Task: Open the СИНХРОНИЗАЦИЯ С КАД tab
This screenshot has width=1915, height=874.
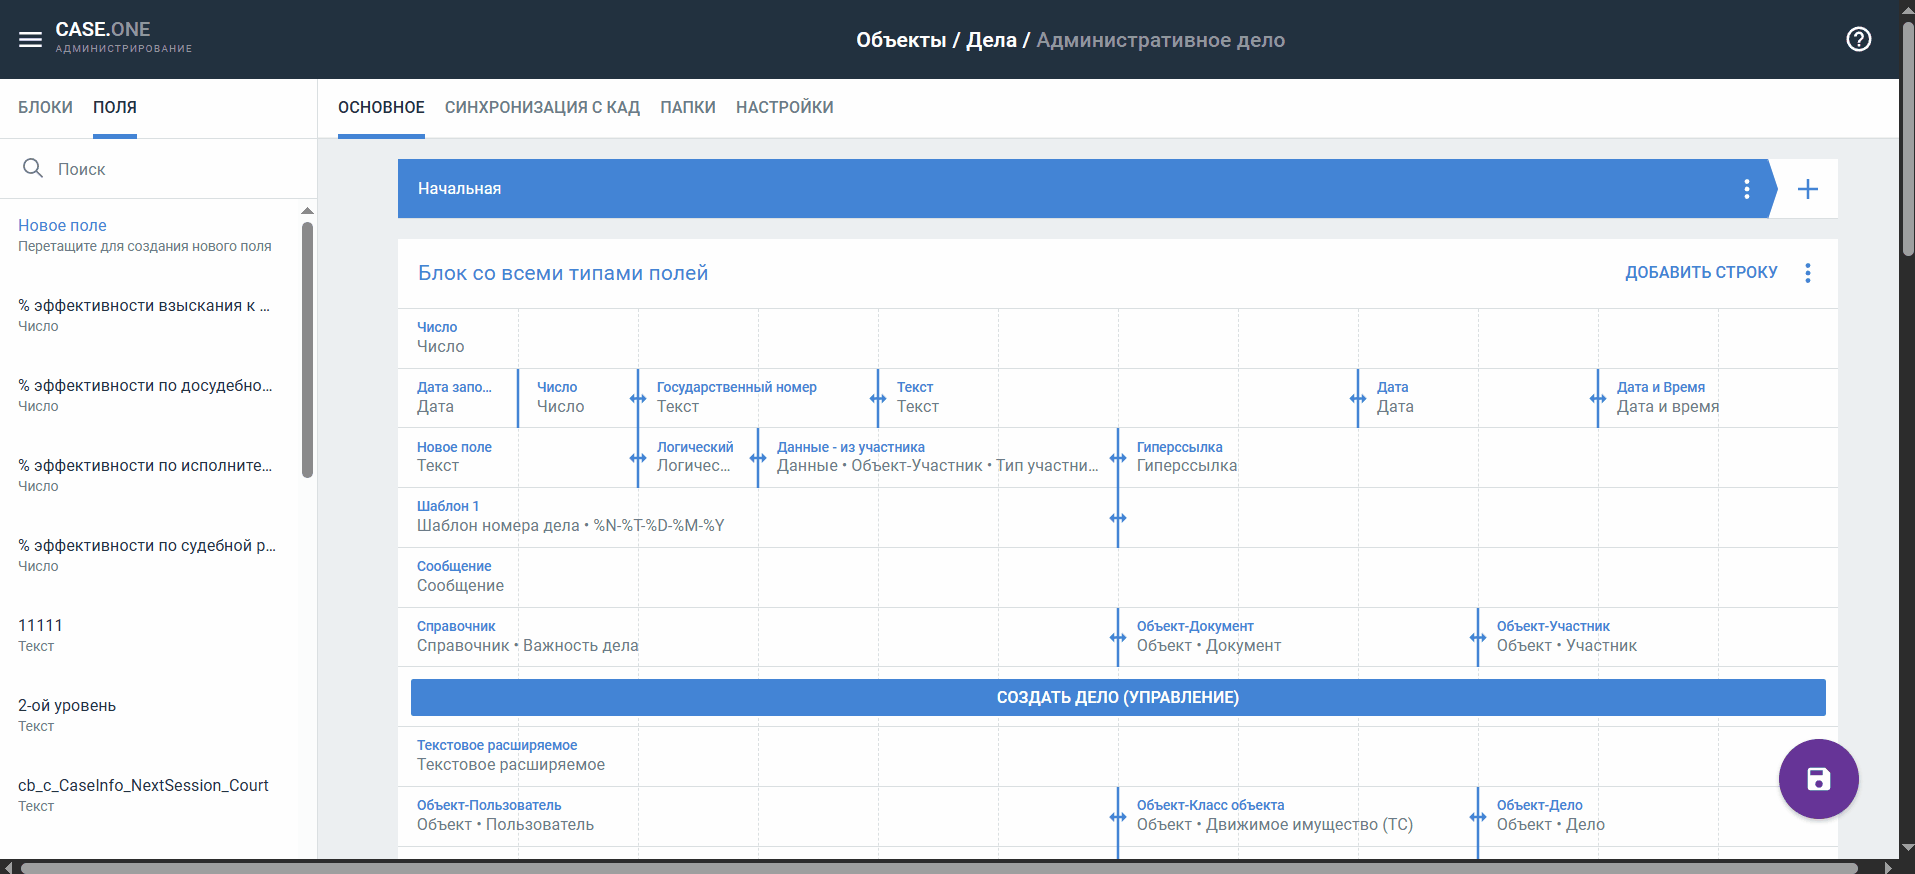Action: click(x=542, y=108)
